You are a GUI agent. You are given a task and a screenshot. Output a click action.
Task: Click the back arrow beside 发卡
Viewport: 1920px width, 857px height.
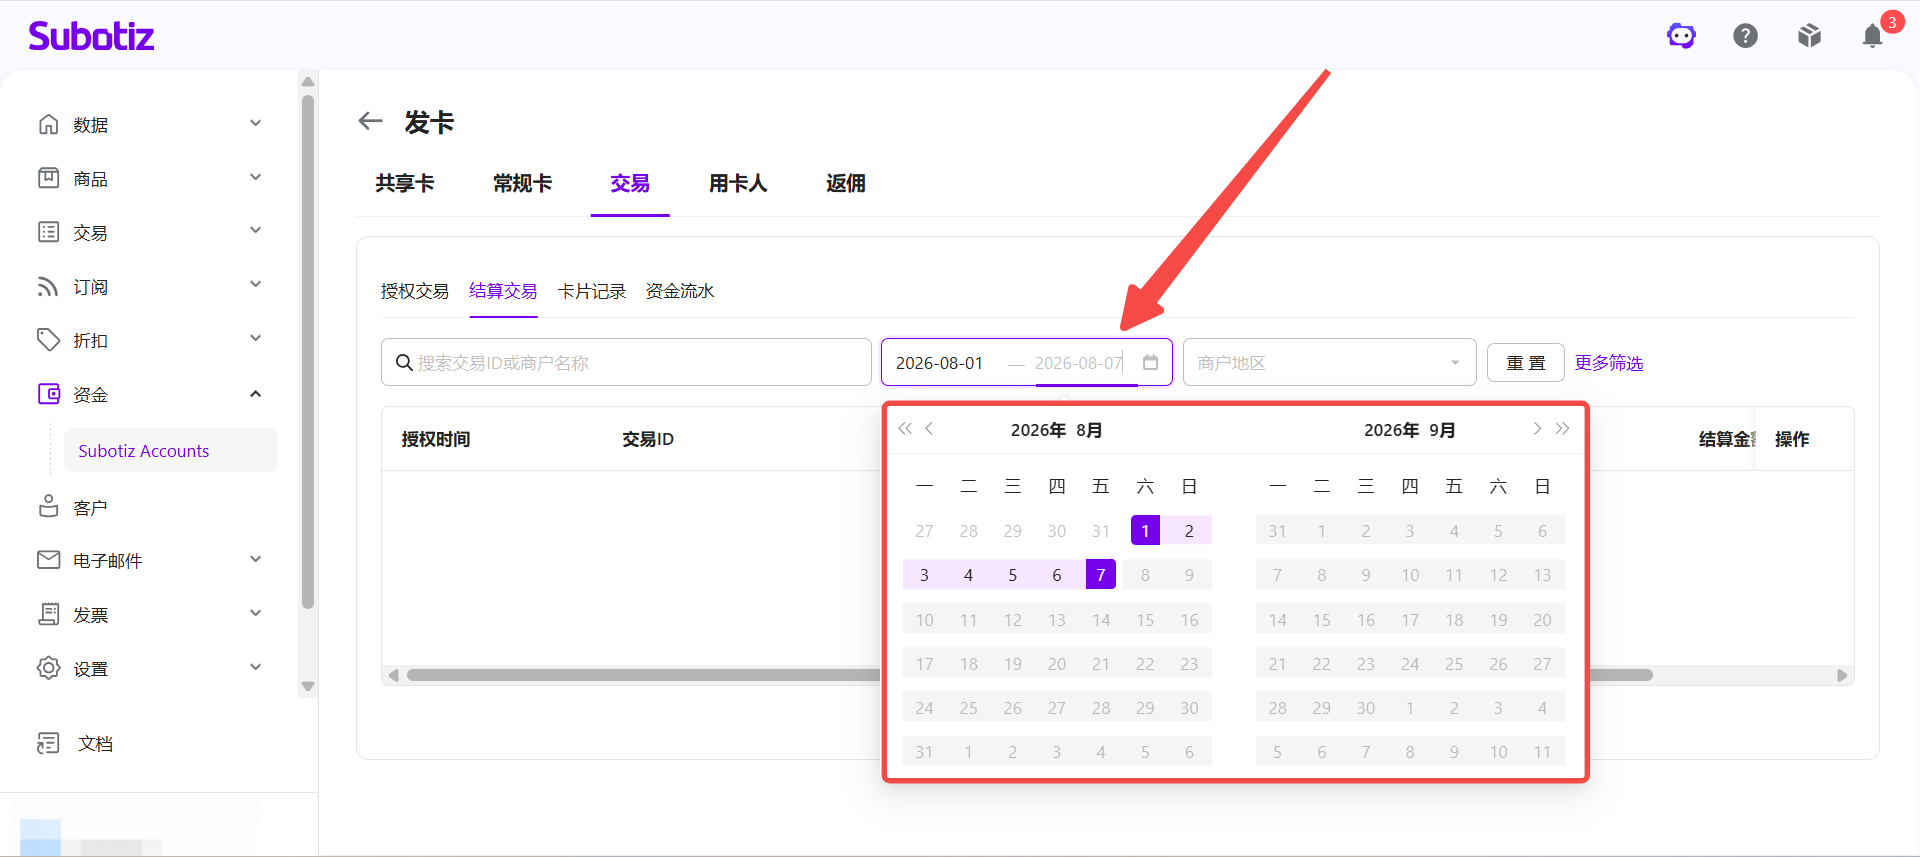(x=371, y=121)
